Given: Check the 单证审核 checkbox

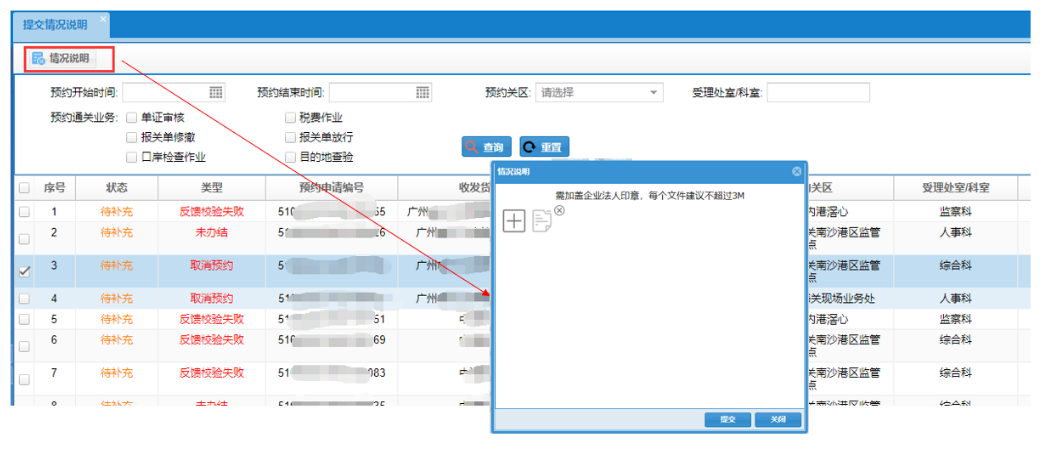Looking at the screenshot, I should point(131,118).
